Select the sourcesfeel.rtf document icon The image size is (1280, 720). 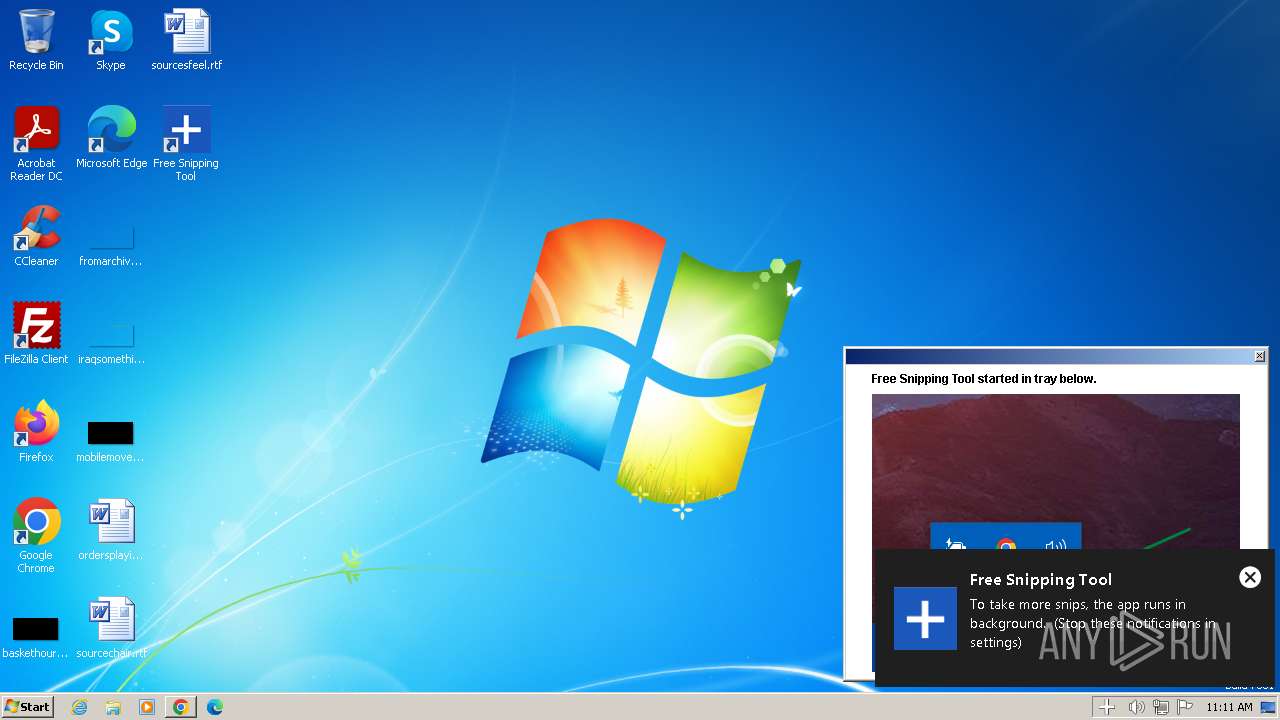[186, 40]
